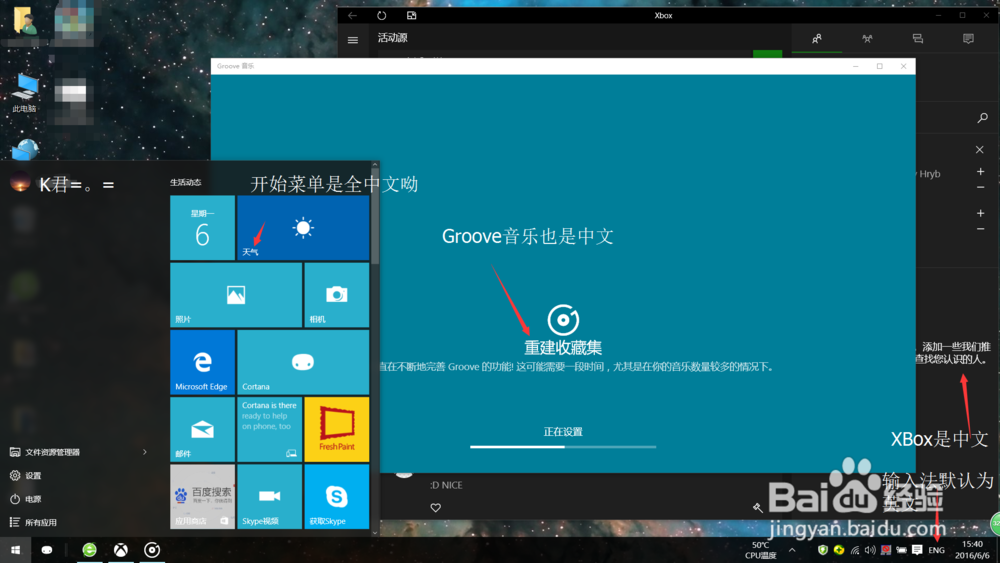Open the Xbox friends tab
Screen dimensions: 1000x563
click(x=816, y=39)
